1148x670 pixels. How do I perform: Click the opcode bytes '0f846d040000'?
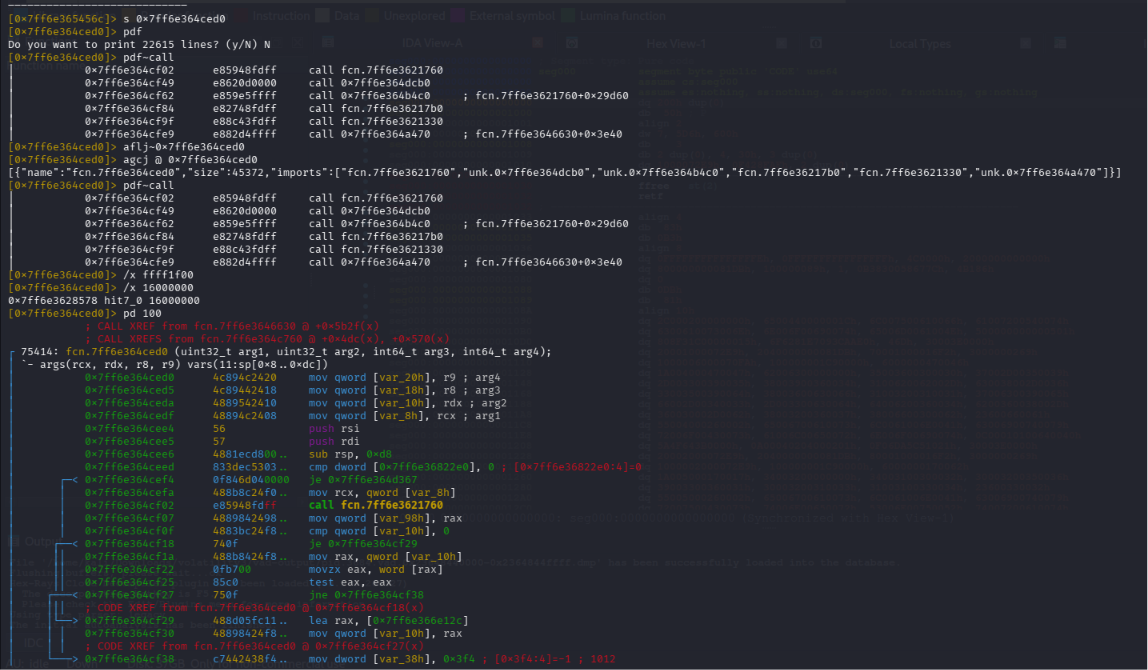click(x=251, y=480)
